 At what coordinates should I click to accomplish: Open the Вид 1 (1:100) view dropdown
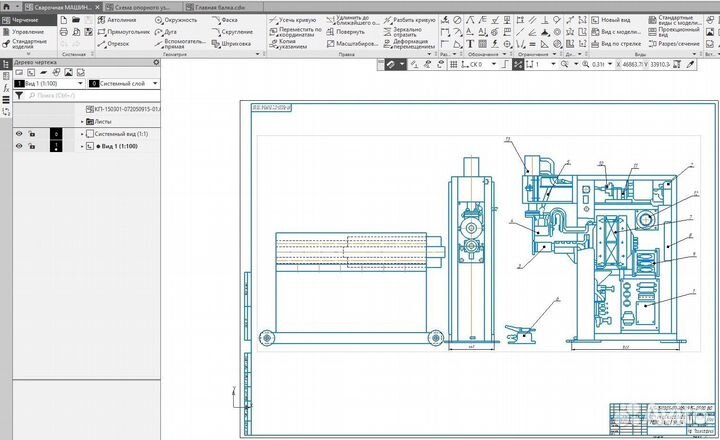tap(78, 84)
